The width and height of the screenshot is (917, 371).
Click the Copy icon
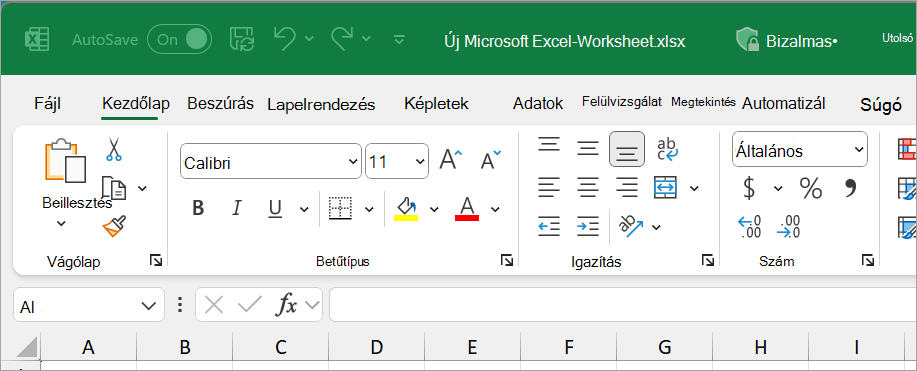tap(113, 188)
